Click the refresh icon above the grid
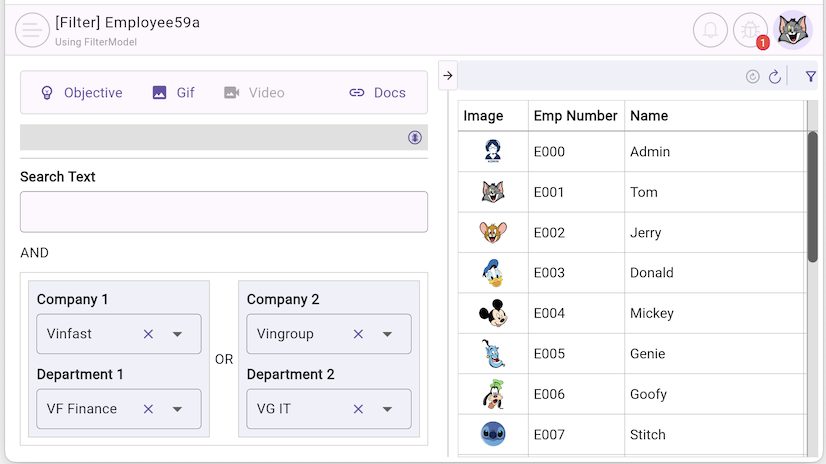The image size is (826, 464). 775,76
